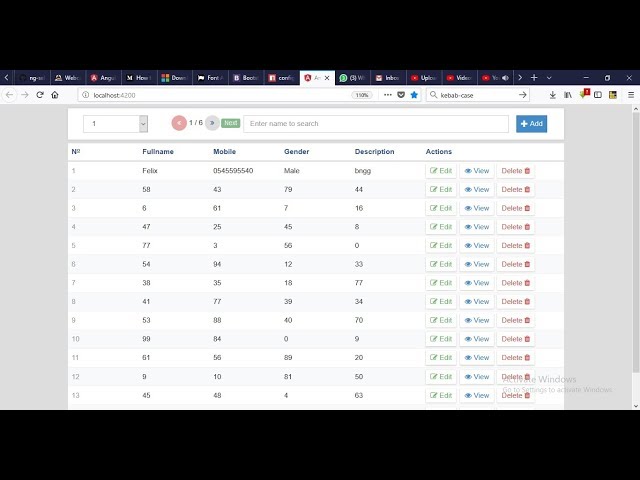Edit row 6

coord(441,264)
